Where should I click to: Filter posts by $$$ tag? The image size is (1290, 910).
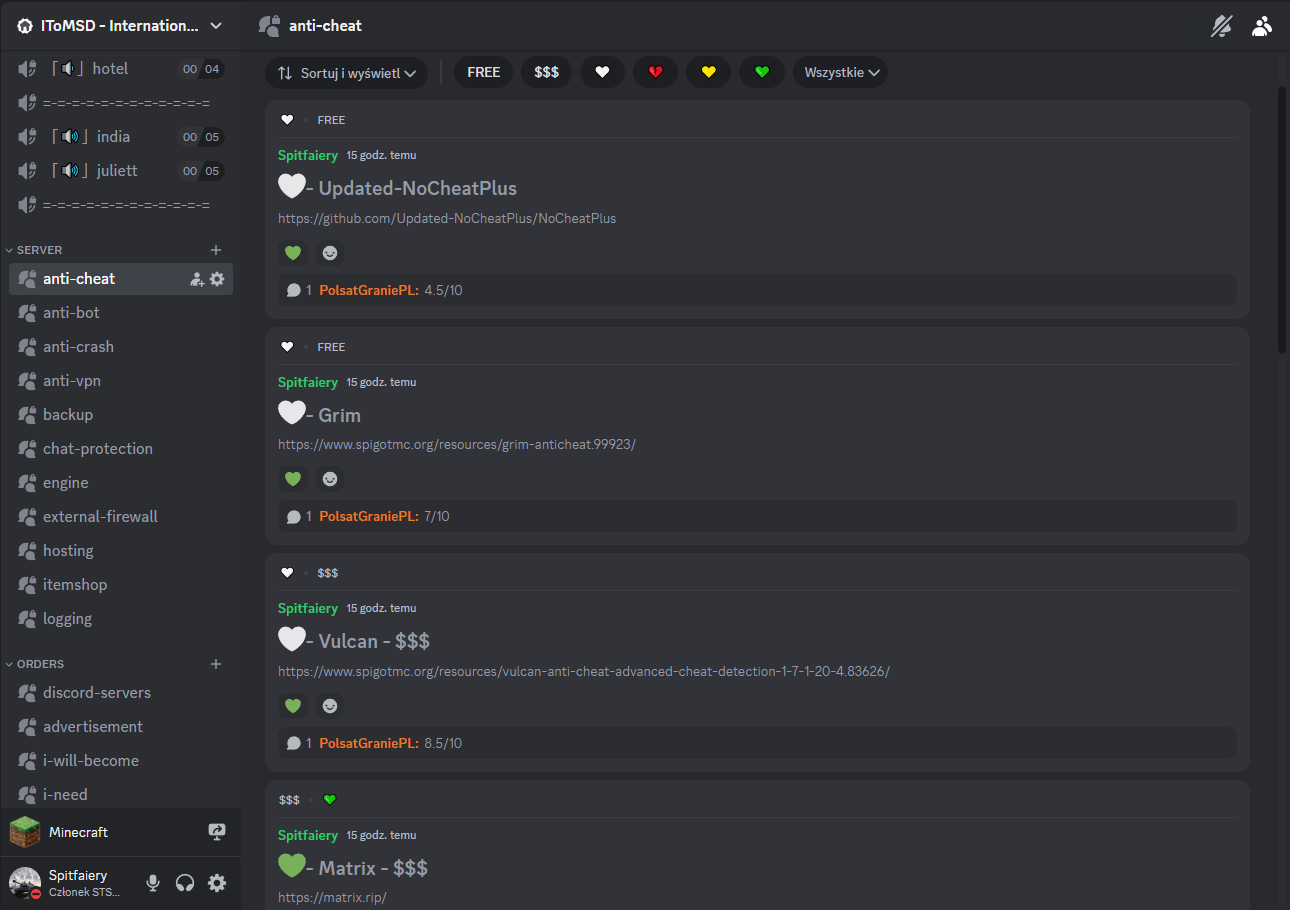[x=547, y=72]
